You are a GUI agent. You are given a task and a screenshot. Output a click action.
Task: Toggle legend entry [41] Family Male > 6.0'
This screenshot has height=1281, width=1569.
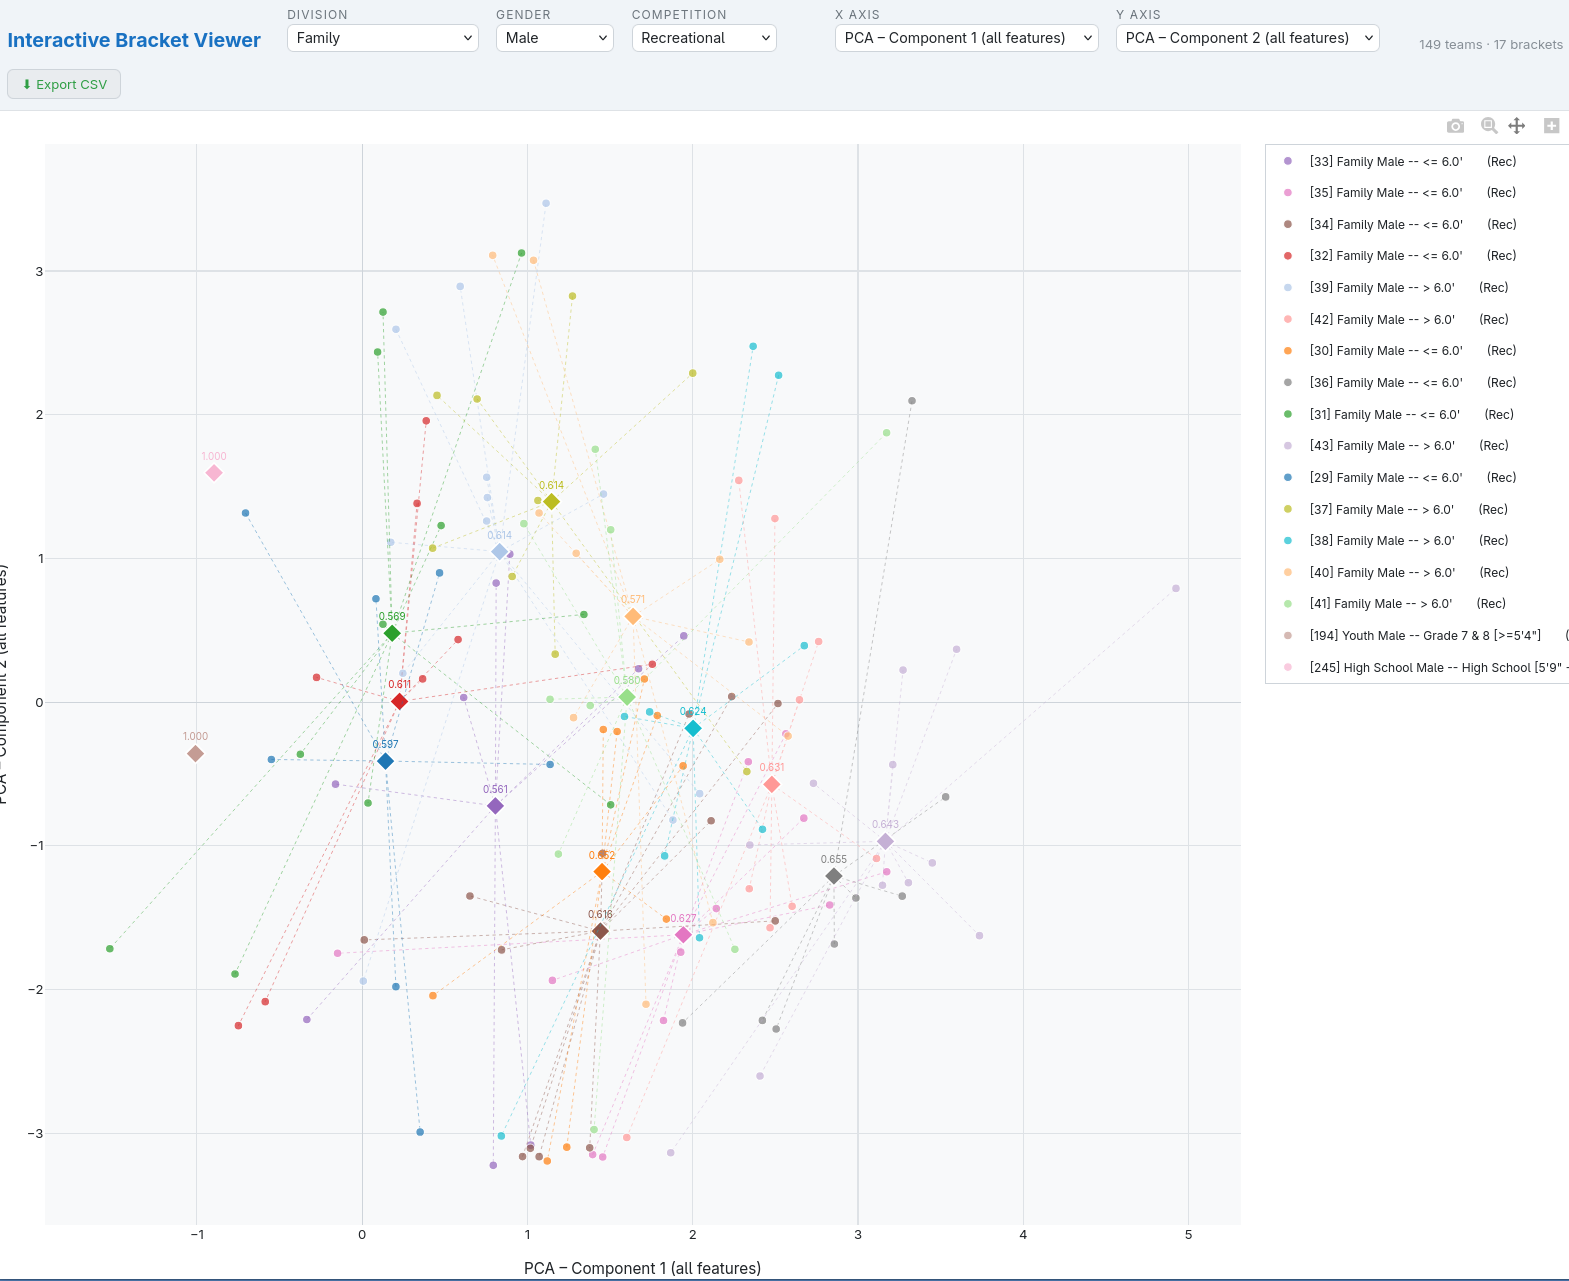tap(1418, 604)
